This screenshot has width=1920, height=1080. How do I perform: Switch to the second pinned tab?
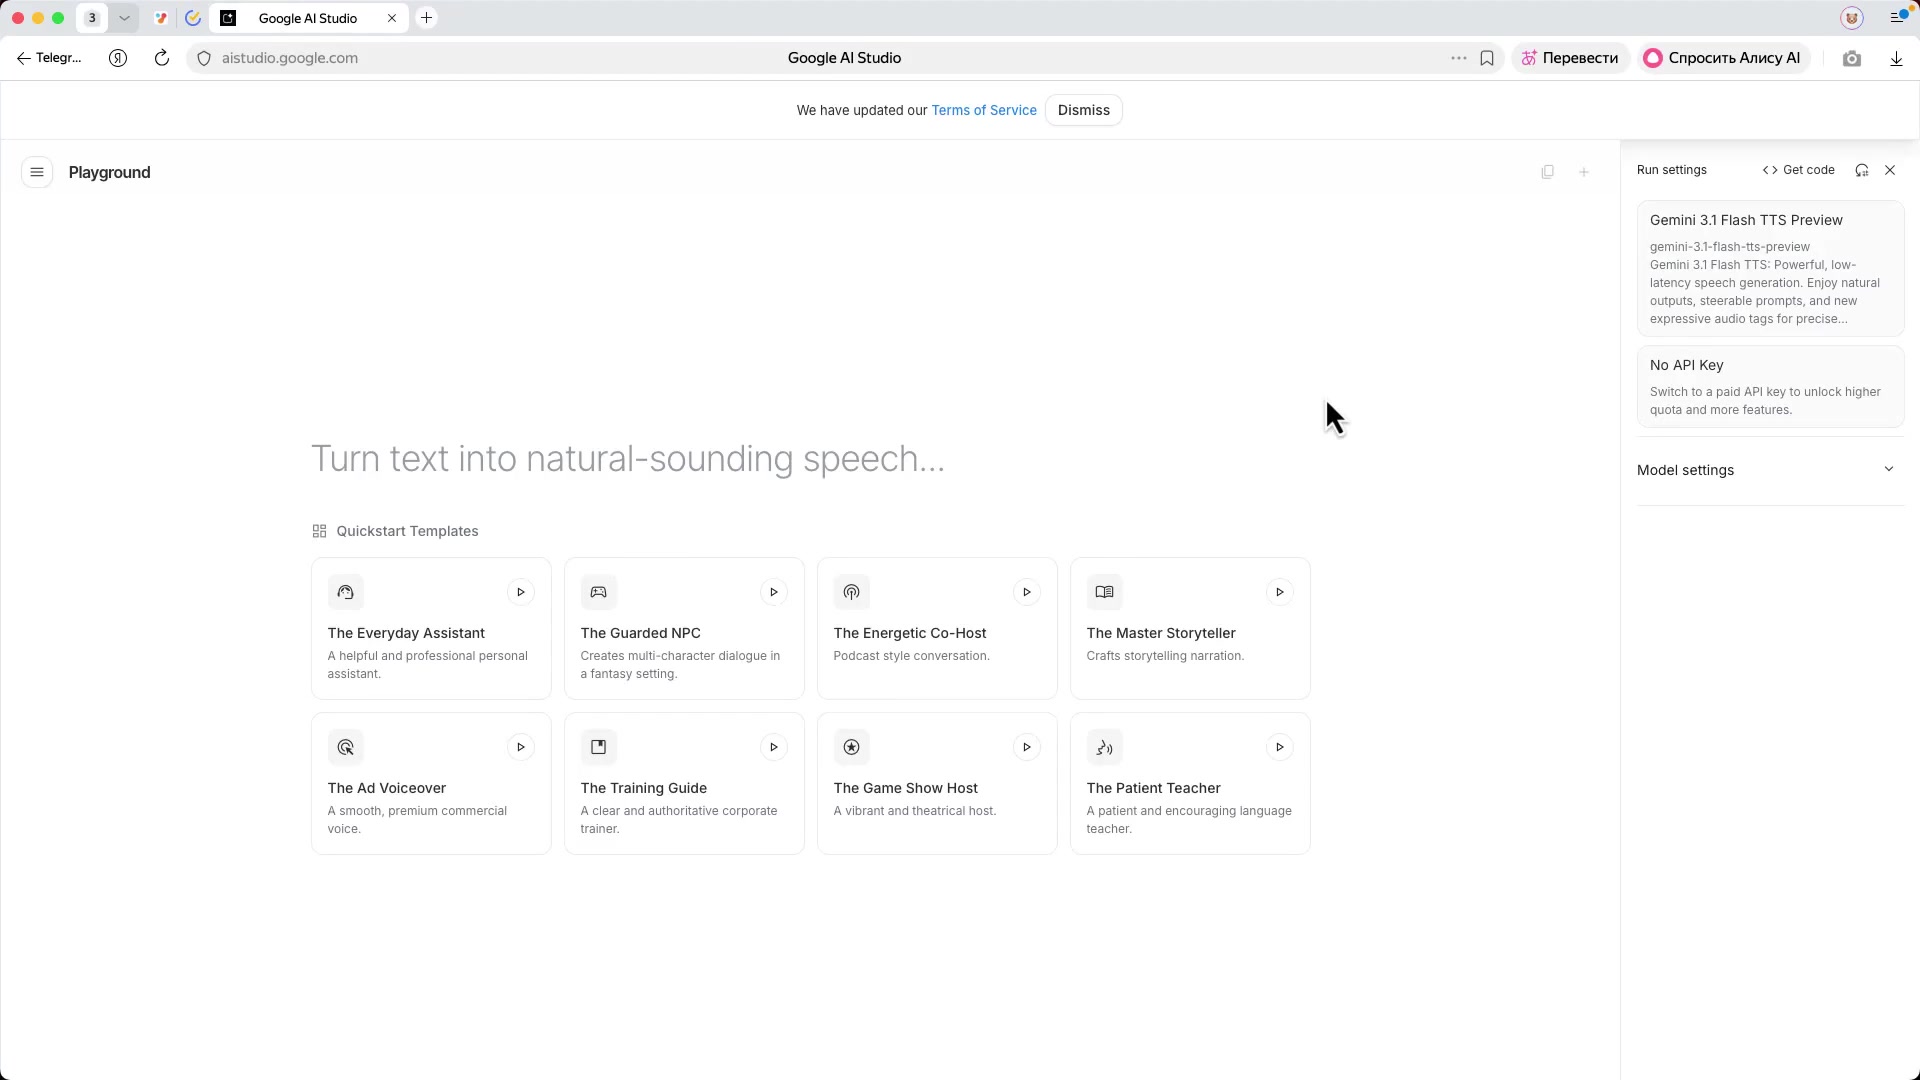tap(193, 18)
